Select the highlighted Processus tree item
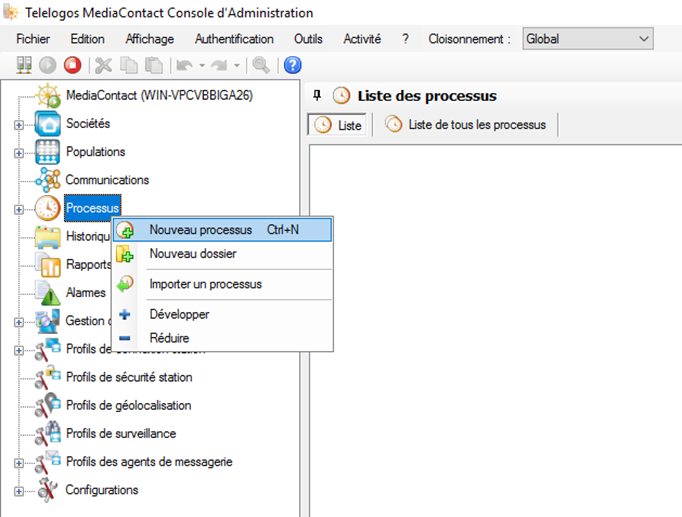Image resolution: width=682 pixels, height=517 pixels. pyautogui.click(x=92, y=208)
